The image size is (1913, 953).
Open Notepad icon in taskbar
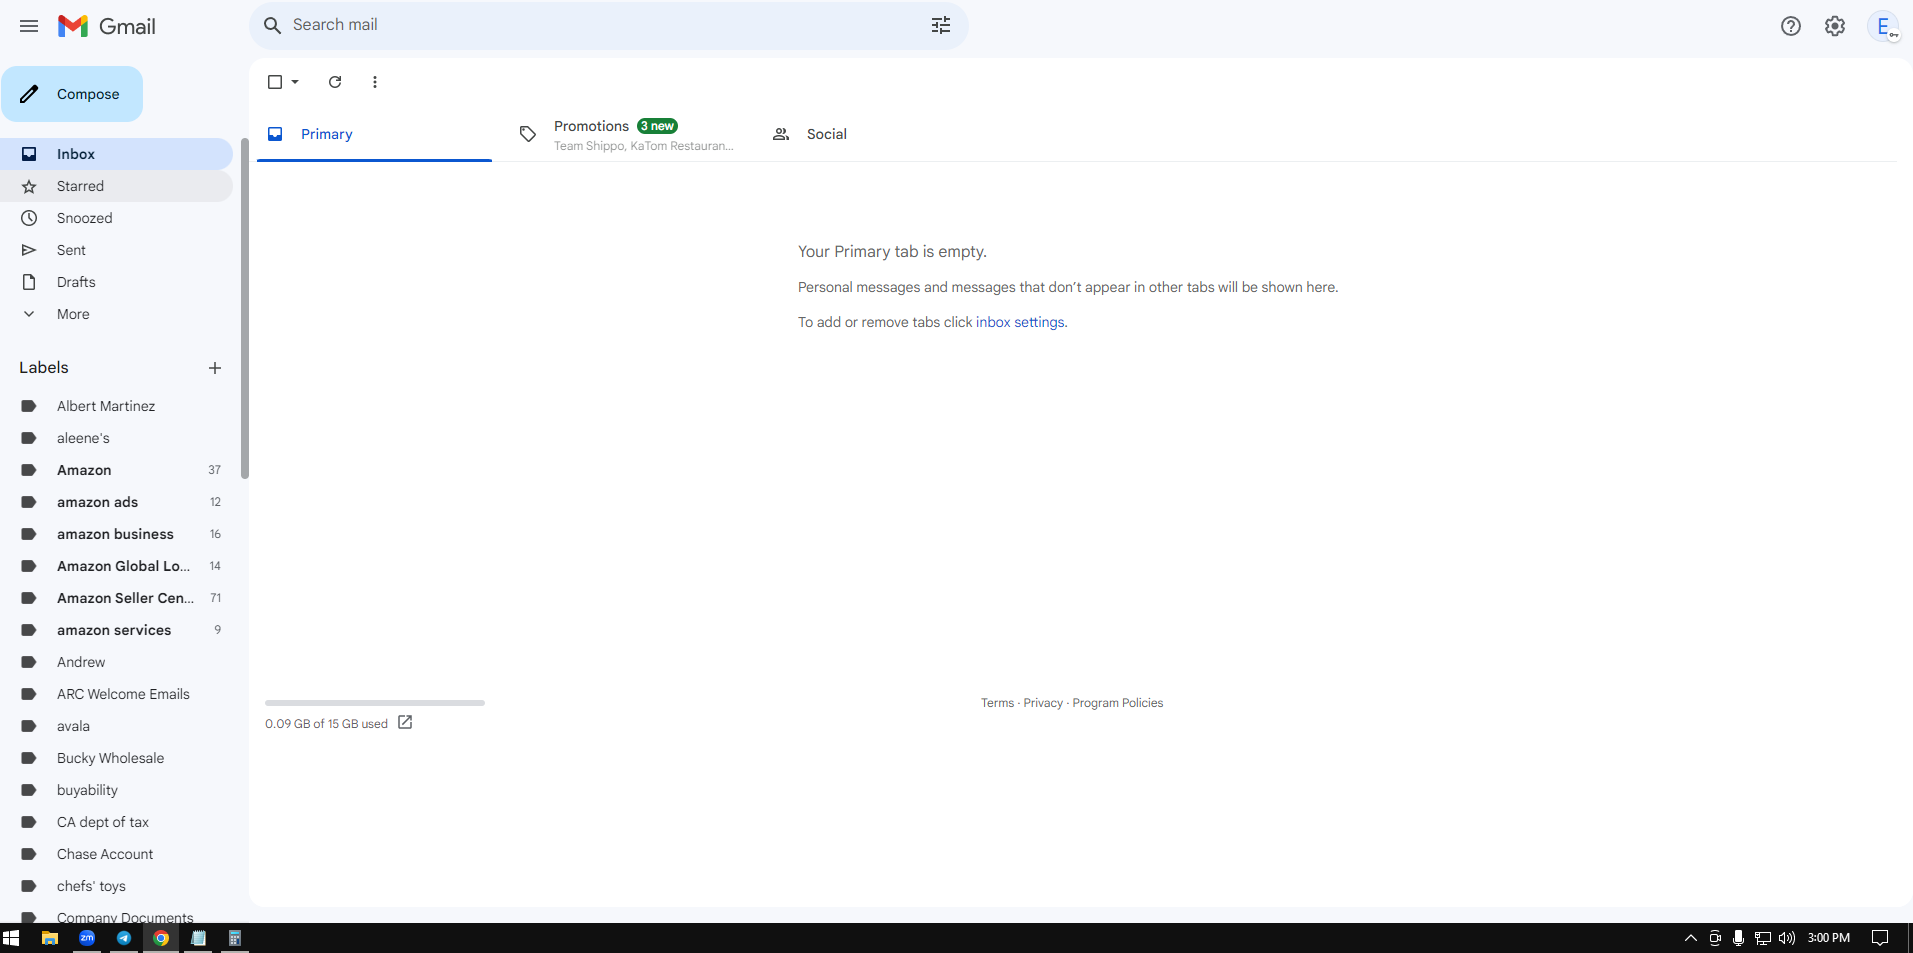point(198,938)
